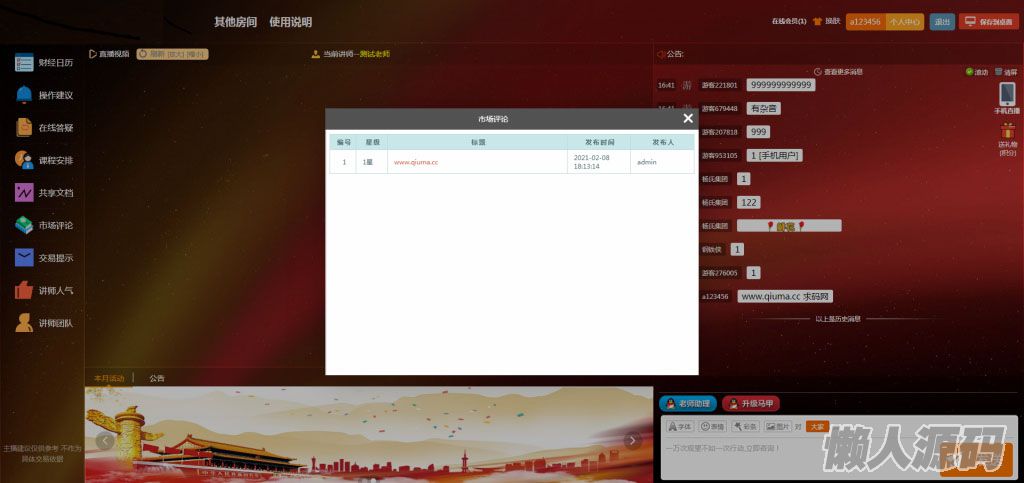Select the 大家 chat recipient dropdown
The image size is (1024, 483).
click(x=817, y=426)
